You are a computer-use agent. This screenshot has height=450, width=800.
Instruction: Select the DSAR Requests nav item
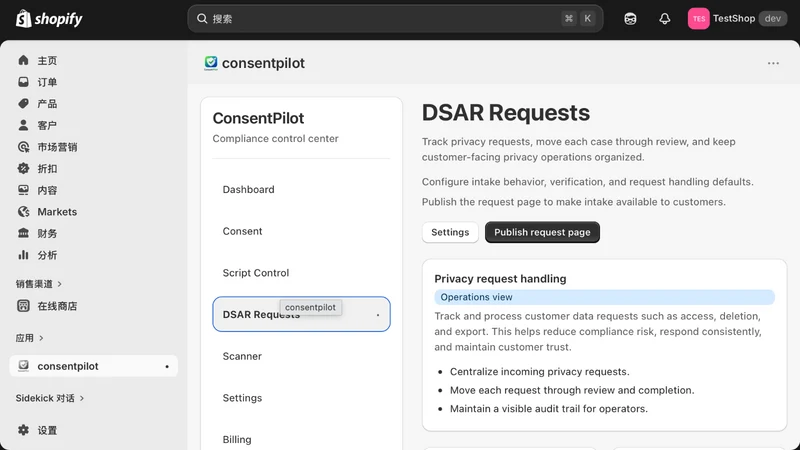coord(302,314)
